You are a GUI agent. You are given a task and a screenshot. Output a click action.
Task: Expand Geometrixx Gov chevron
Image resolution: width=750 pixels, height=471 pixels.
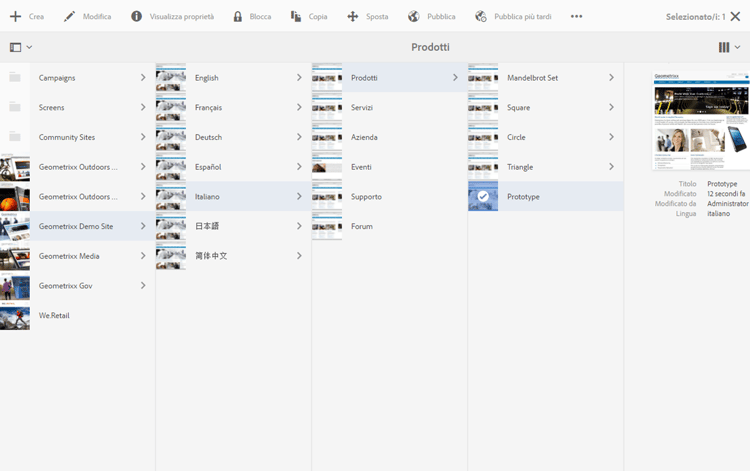click(143, 285)
